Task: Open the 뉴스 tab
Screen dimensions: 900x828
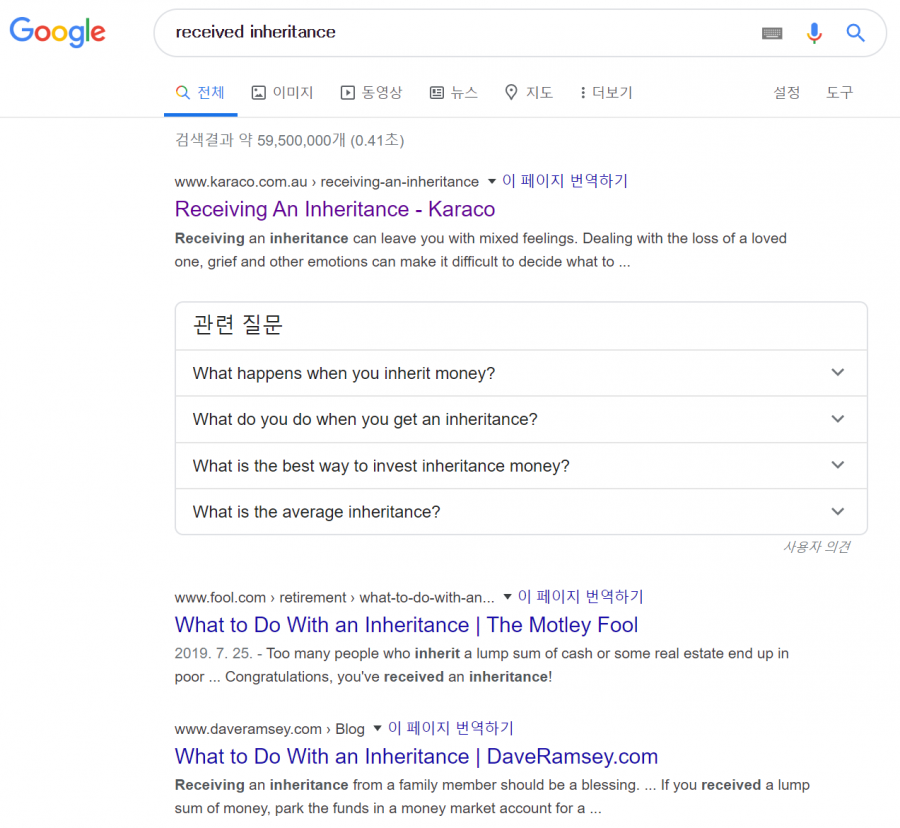Action: [x=454, y=92]
